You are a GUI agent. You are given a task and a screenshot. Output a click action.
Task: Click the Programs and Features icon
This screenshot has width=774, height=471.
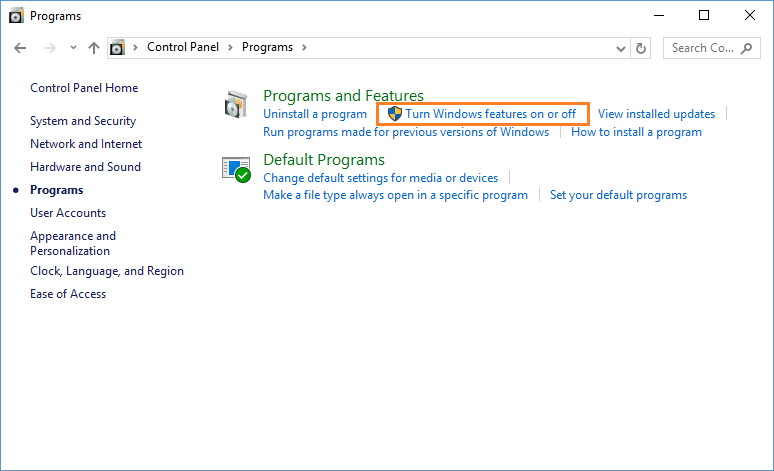coord(236,104)
